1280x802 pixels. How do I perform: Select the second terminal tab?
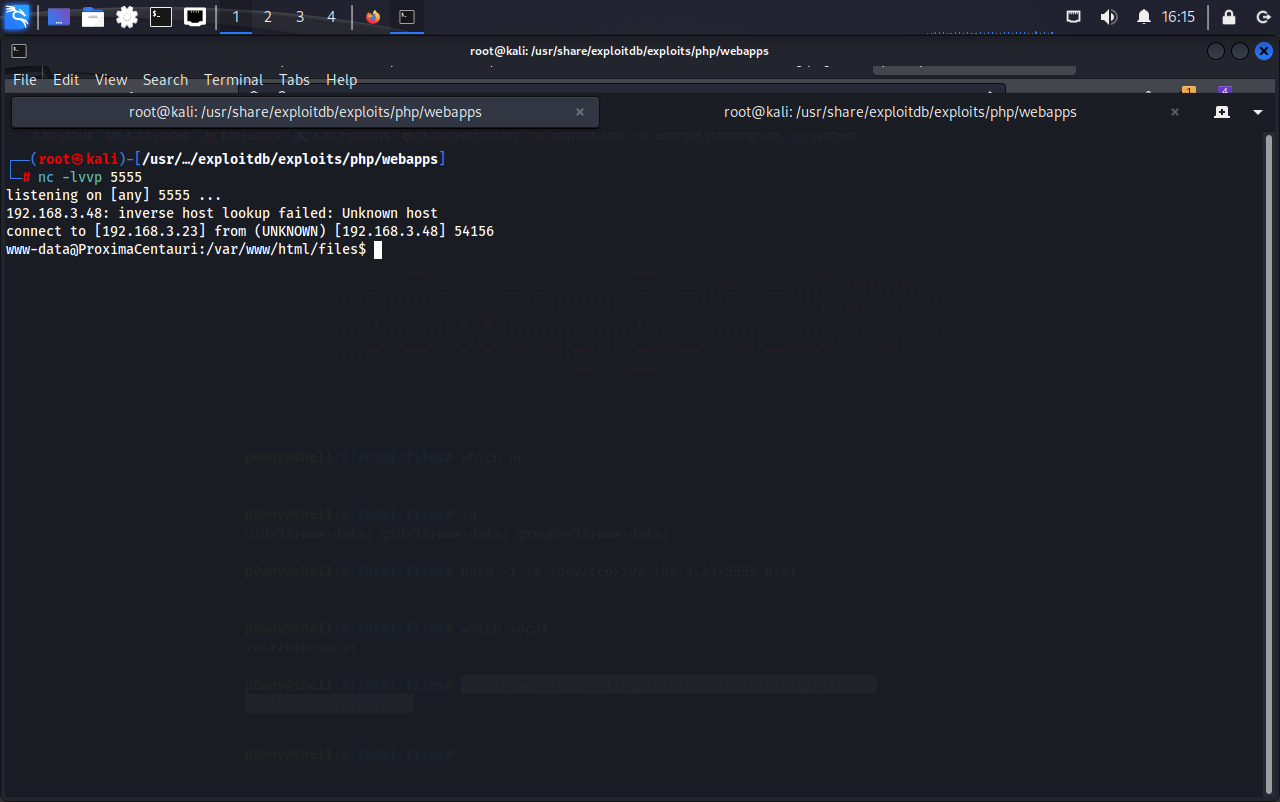[900, 112]
